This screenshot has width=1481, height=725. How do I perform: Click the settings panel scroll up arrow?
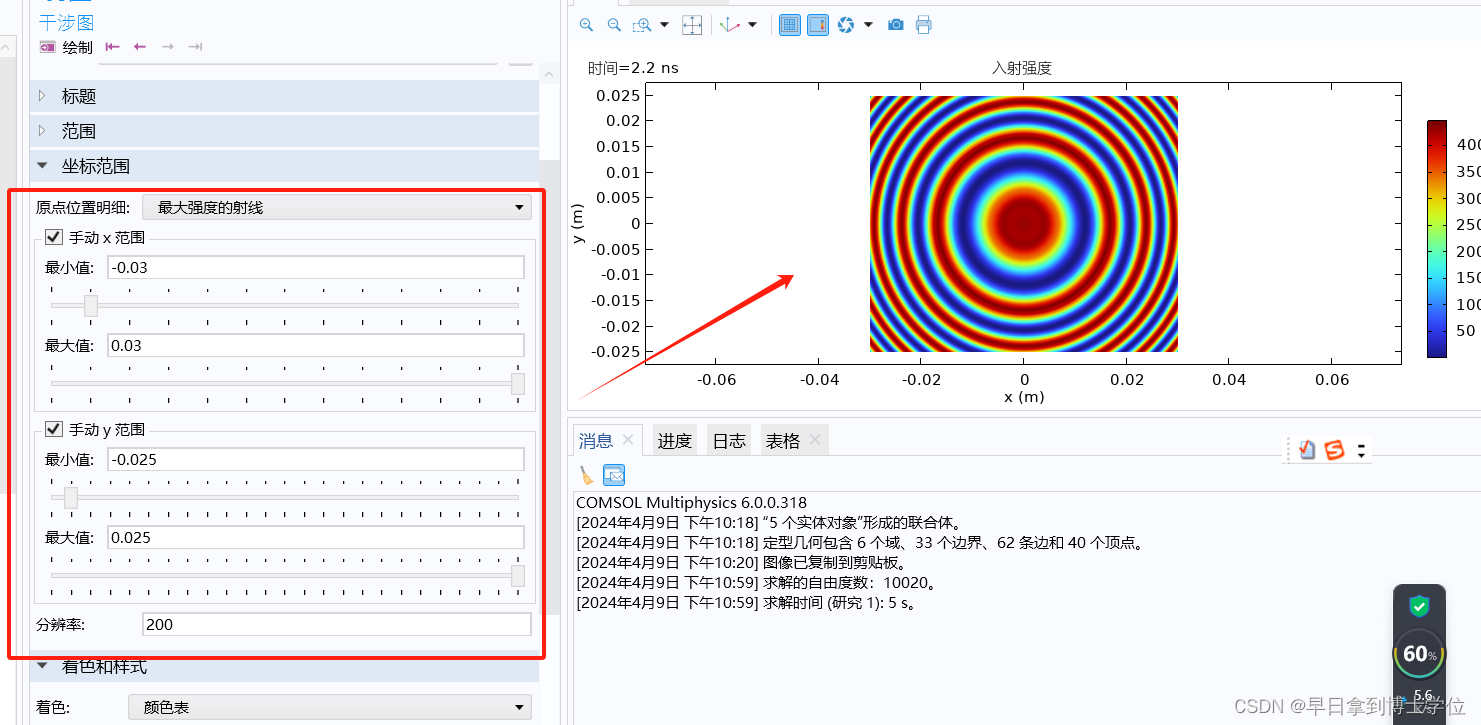click(x=548, y=74)
